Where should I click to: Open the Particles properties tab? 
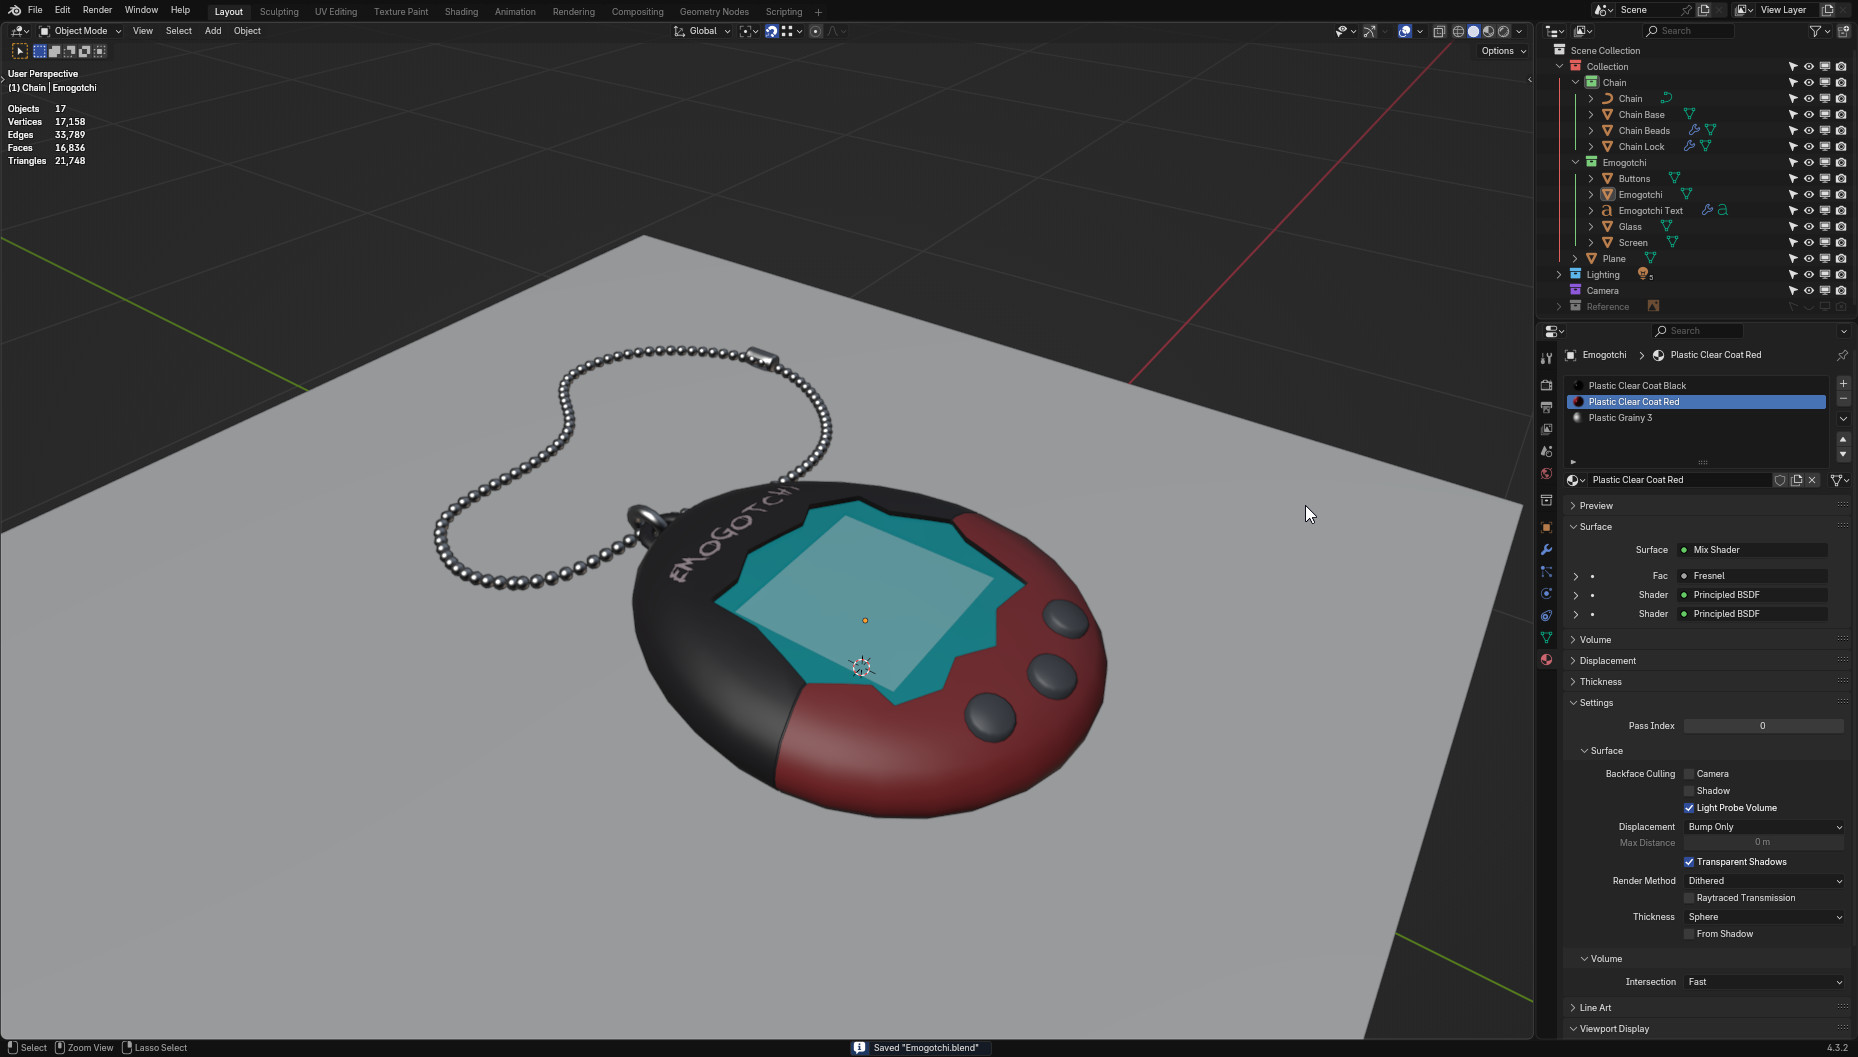tap(1546, 571)
